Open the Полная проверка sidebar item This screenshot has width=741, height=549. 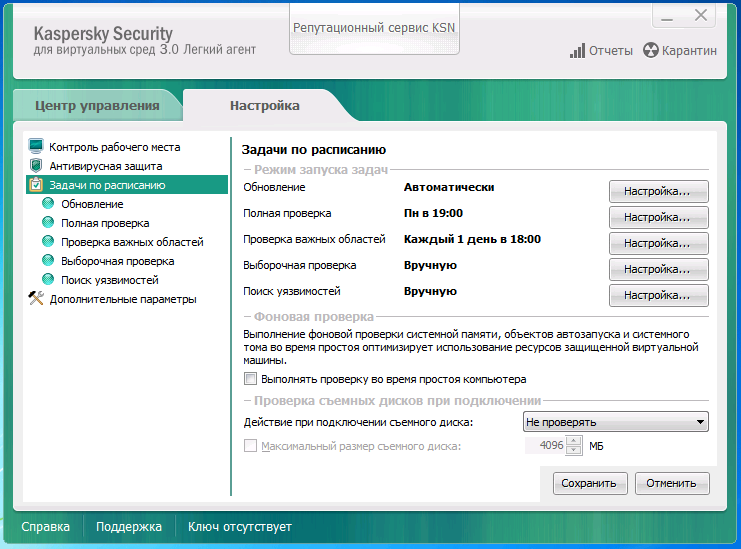(105, 223)
